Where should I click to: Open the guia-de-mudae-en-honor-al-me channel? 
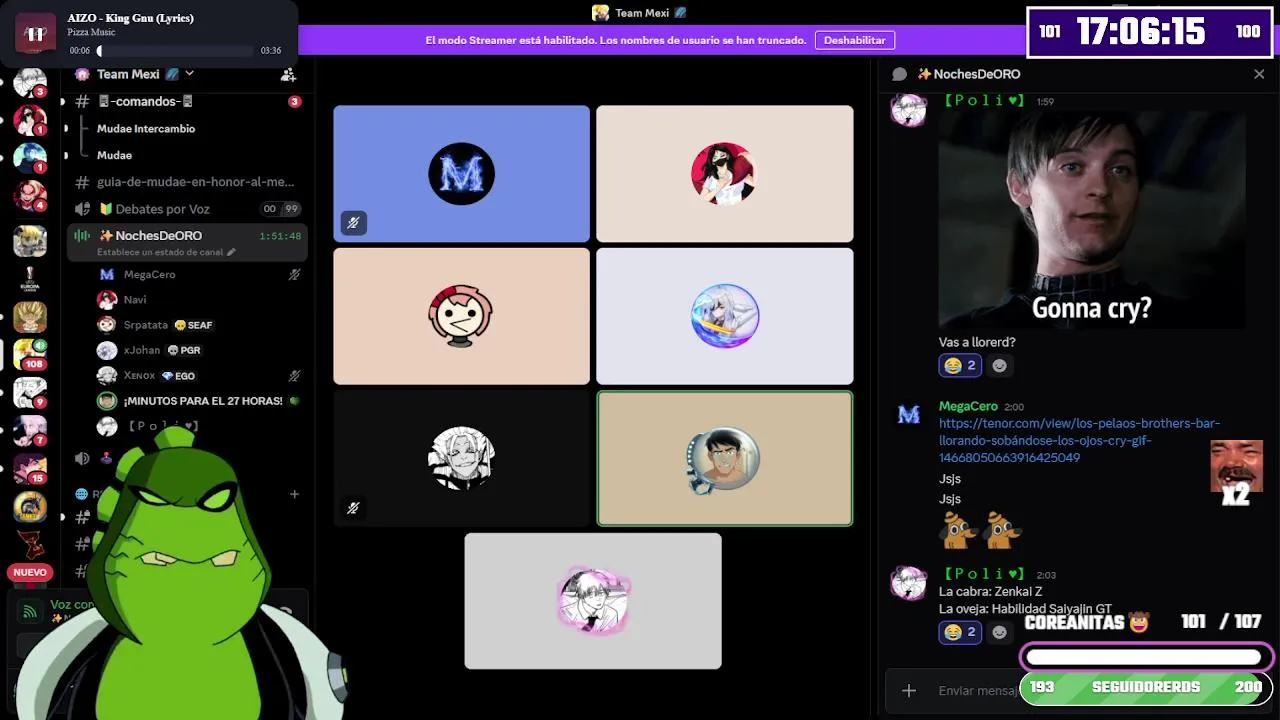click(188, 182)
